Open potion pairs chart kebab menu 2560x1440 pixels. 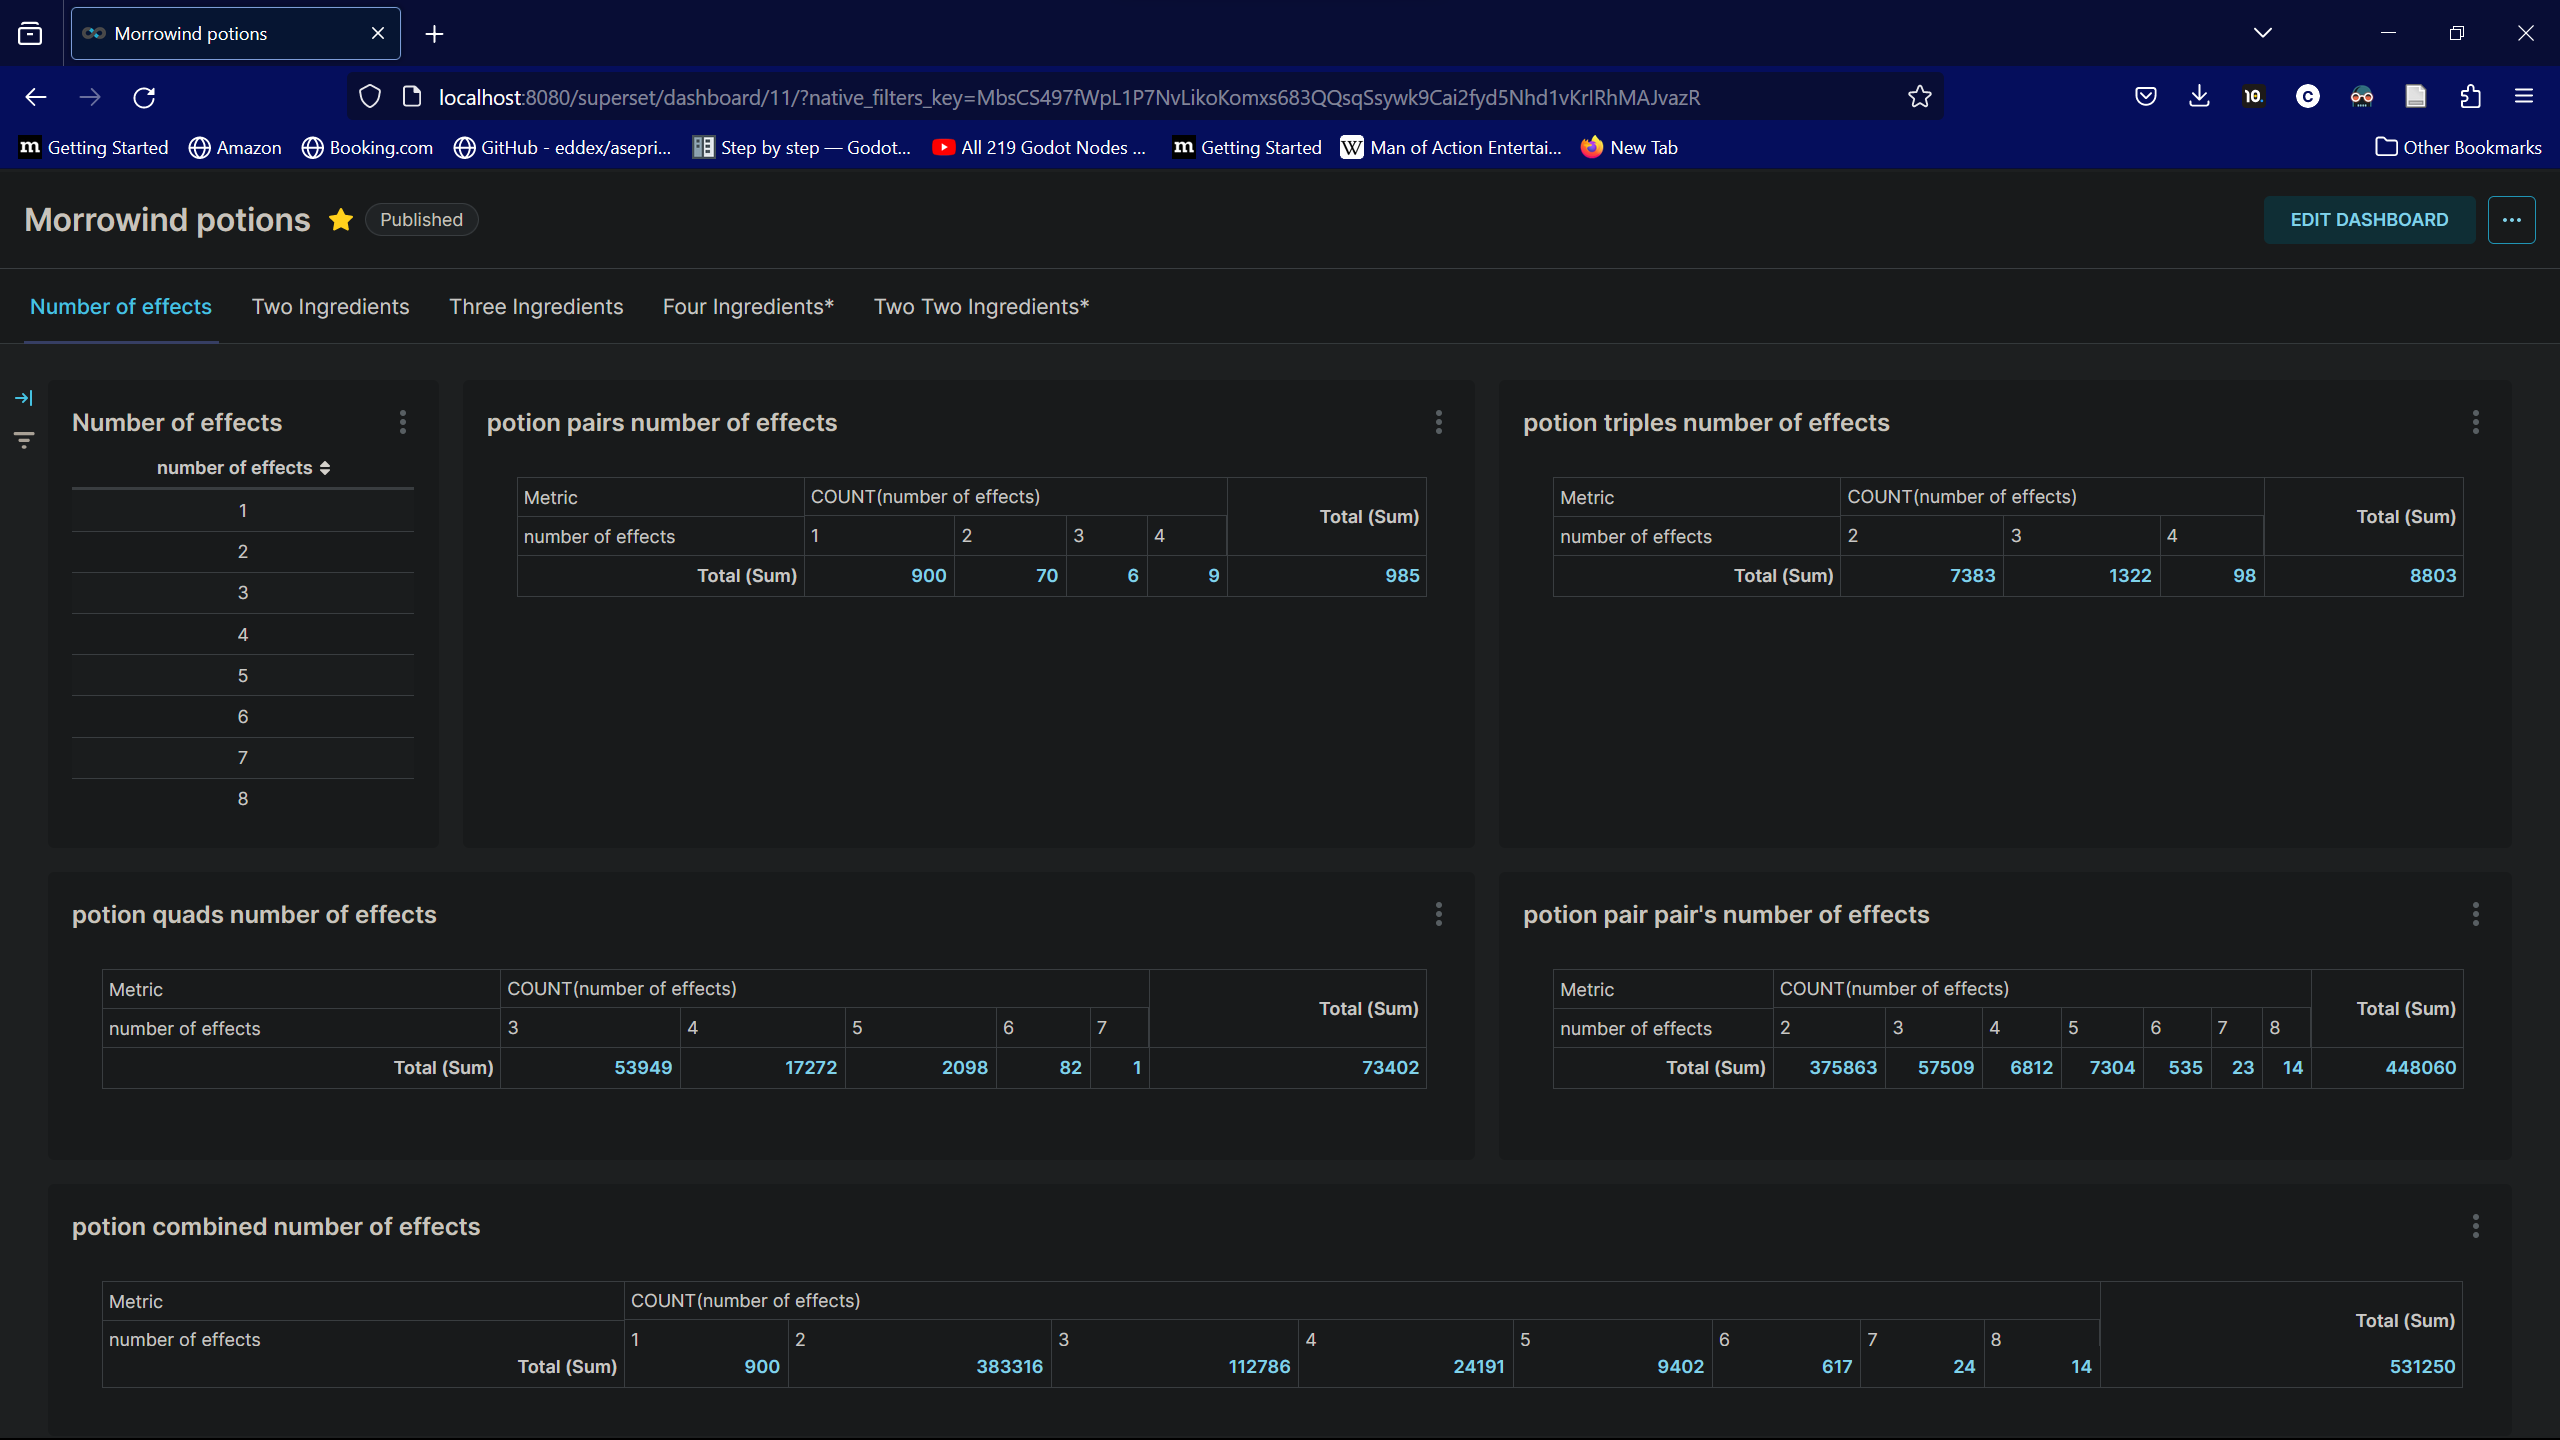1439,422
